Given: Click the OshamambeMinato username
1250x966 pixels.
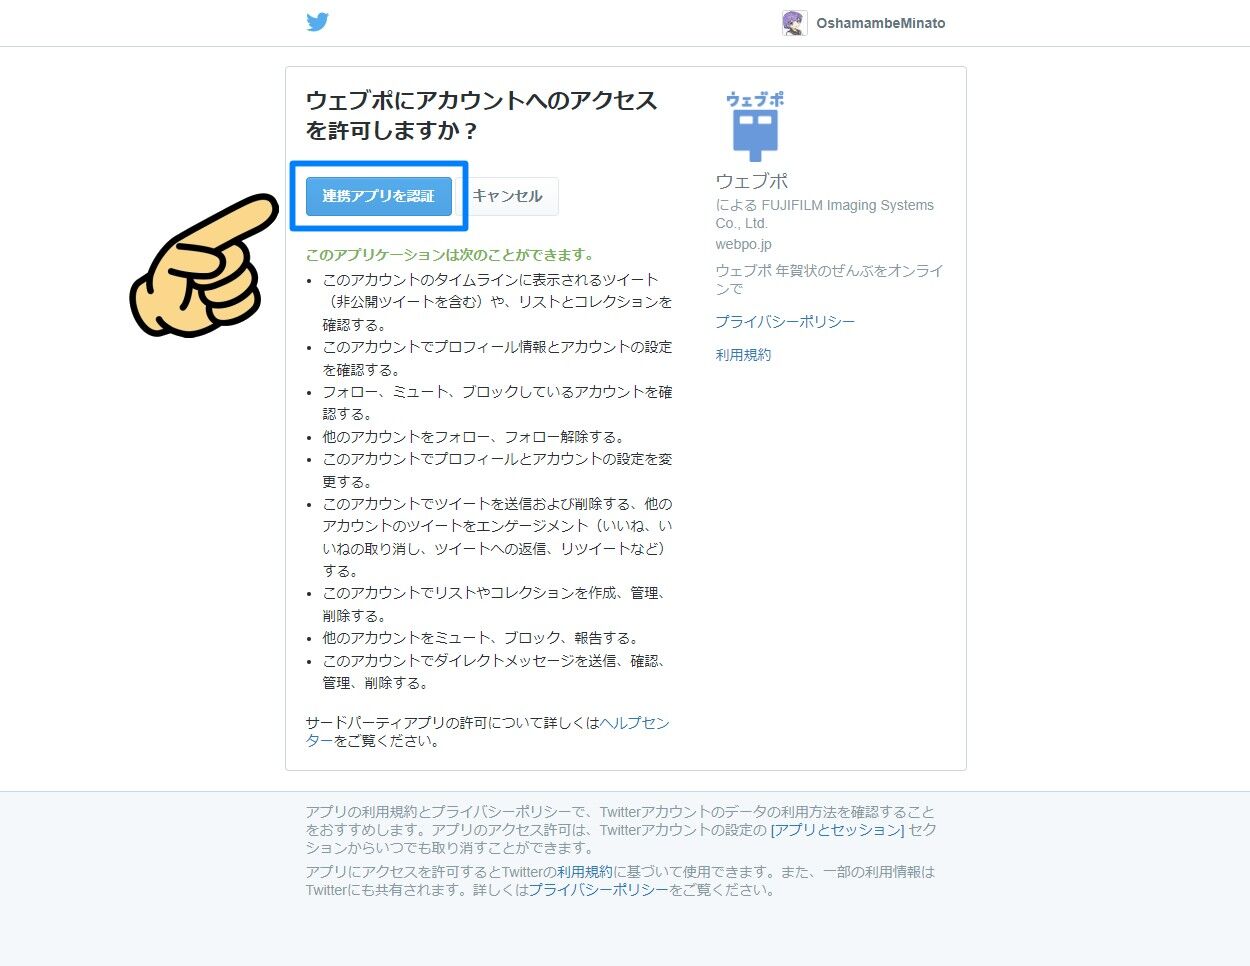Looking at the screenshot, I should [x=880, y=23].
